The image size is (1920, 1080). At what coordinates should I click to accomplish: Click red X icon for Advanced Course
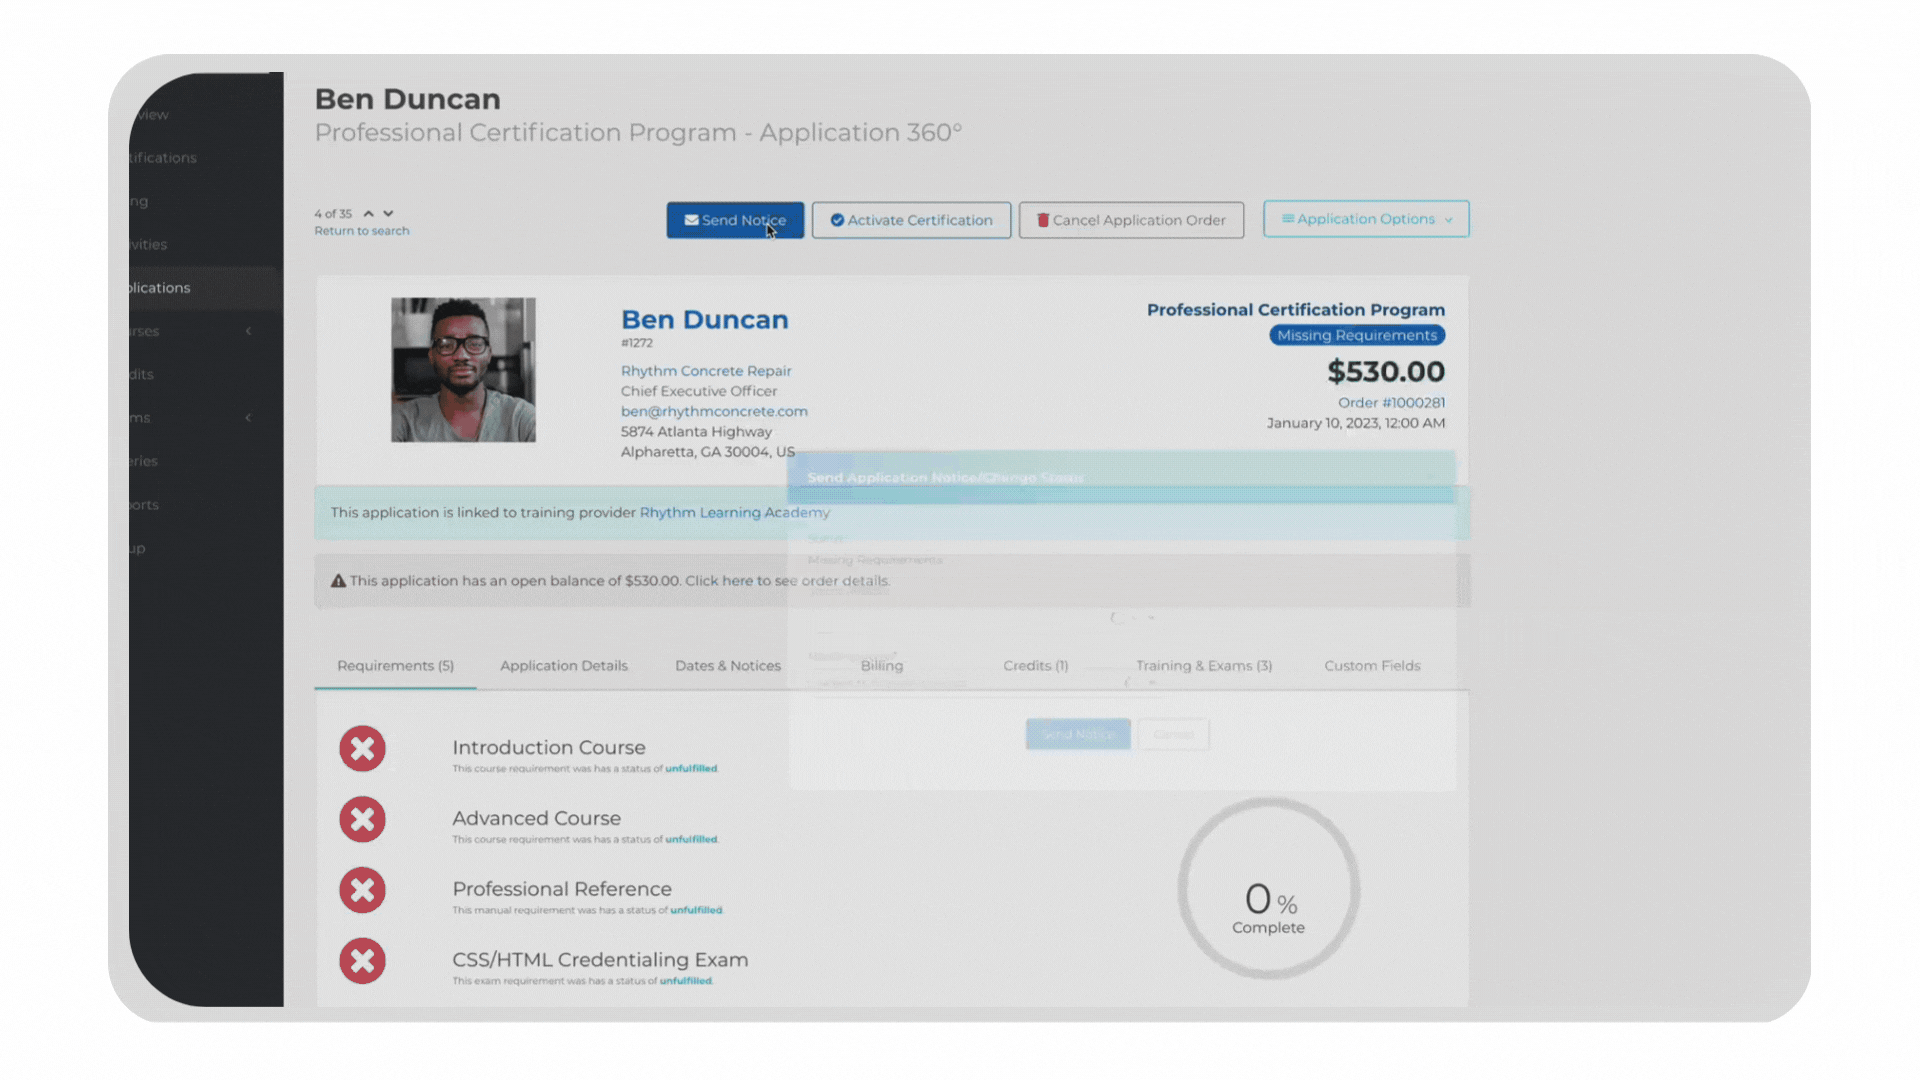[362, 820]
